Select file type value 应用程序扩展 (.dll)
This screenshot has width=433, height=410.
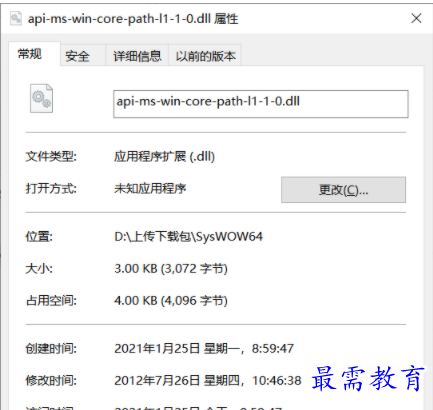click(x=164, y=156)
